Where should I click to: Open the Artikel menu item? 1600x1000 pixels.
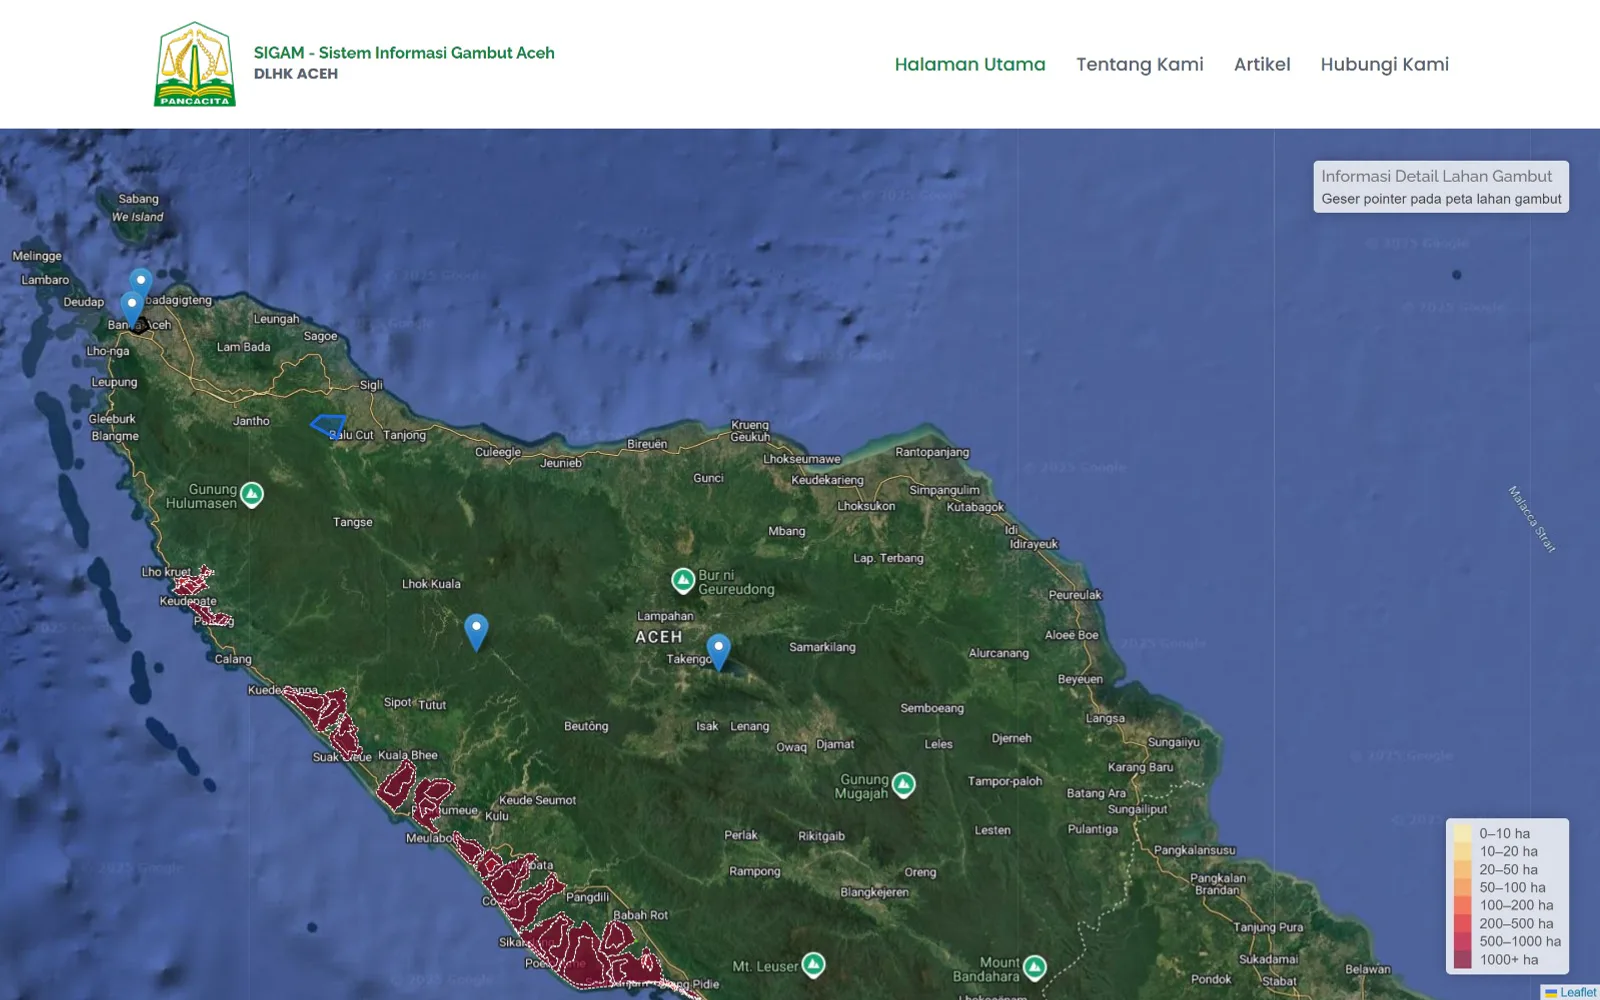(x=1262, y=64)
